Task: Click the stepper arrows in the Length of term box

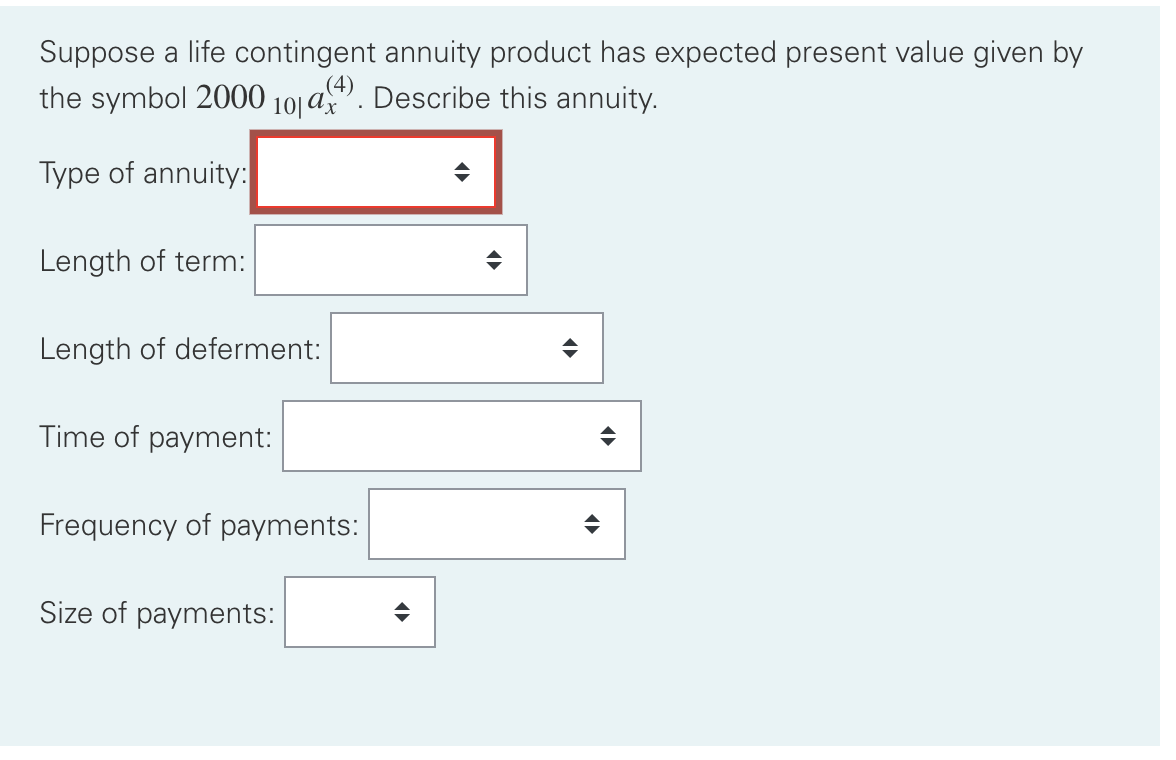Action: coord(496,260)
